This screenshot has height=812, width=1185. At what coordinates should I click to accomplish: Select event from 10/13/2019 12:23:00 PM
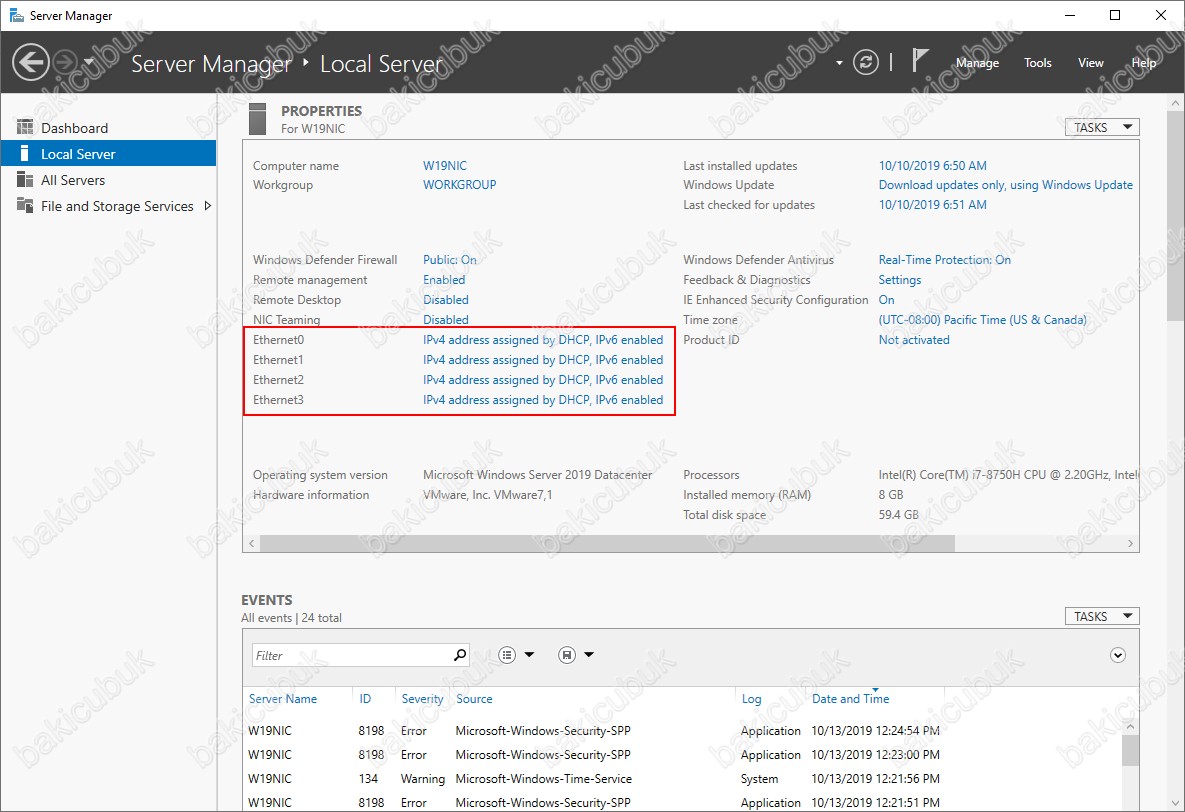point(680,755)
